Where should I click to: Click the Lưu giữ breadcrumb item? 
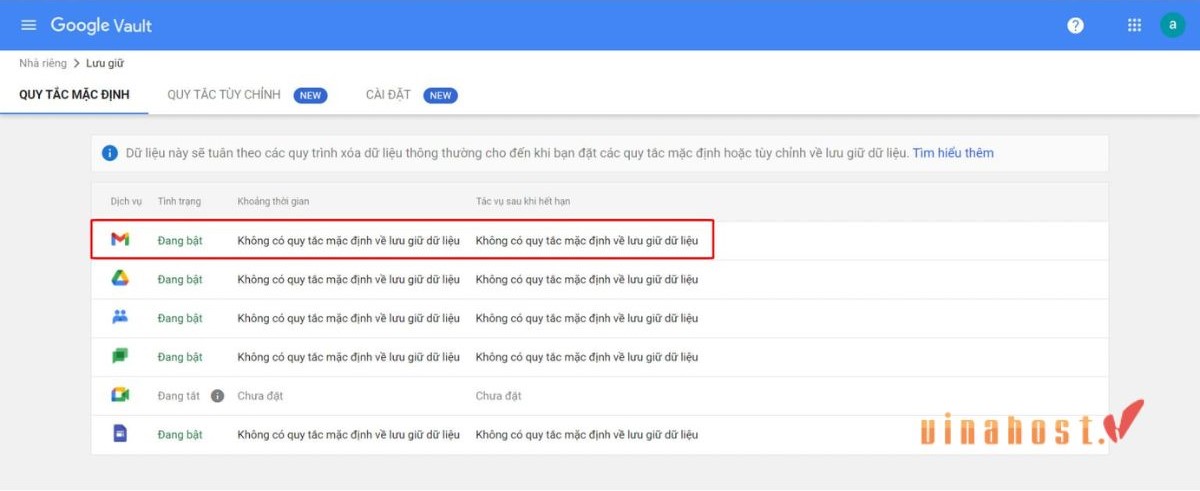point(105,63)
